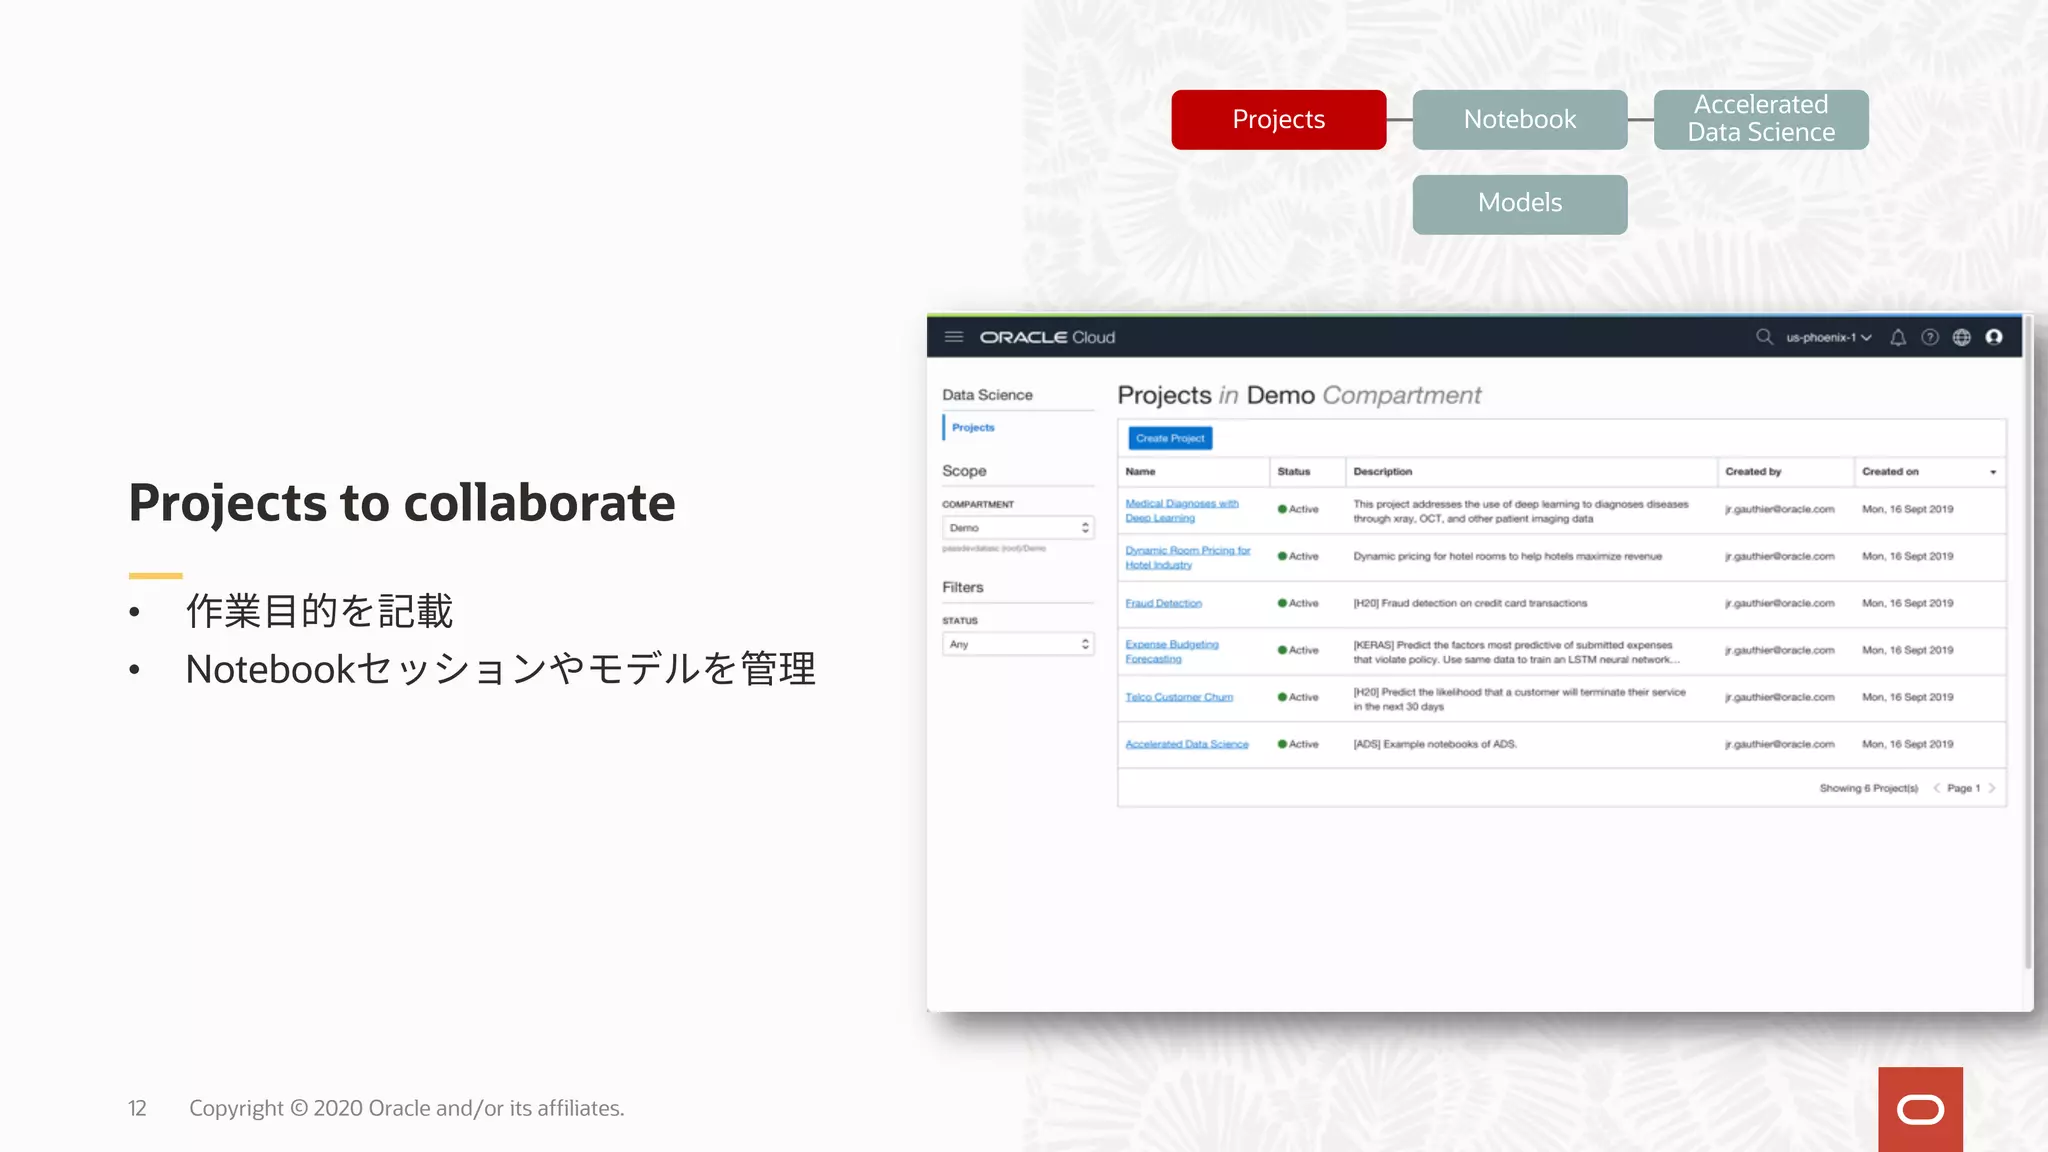Click the ORACLE Cloud logo
Screen dimensions: 2048x1152
click(1047, 337)
